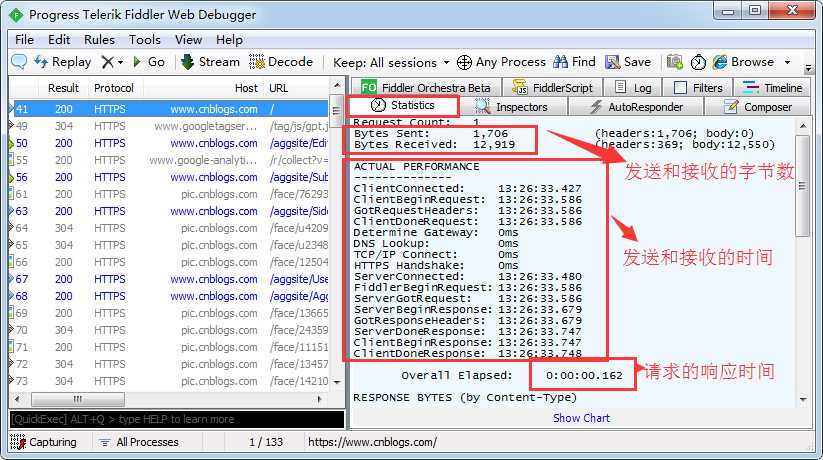This screenshot has height=460, width=823.
Task: Open the Rules menu
Action: [99, 40]
